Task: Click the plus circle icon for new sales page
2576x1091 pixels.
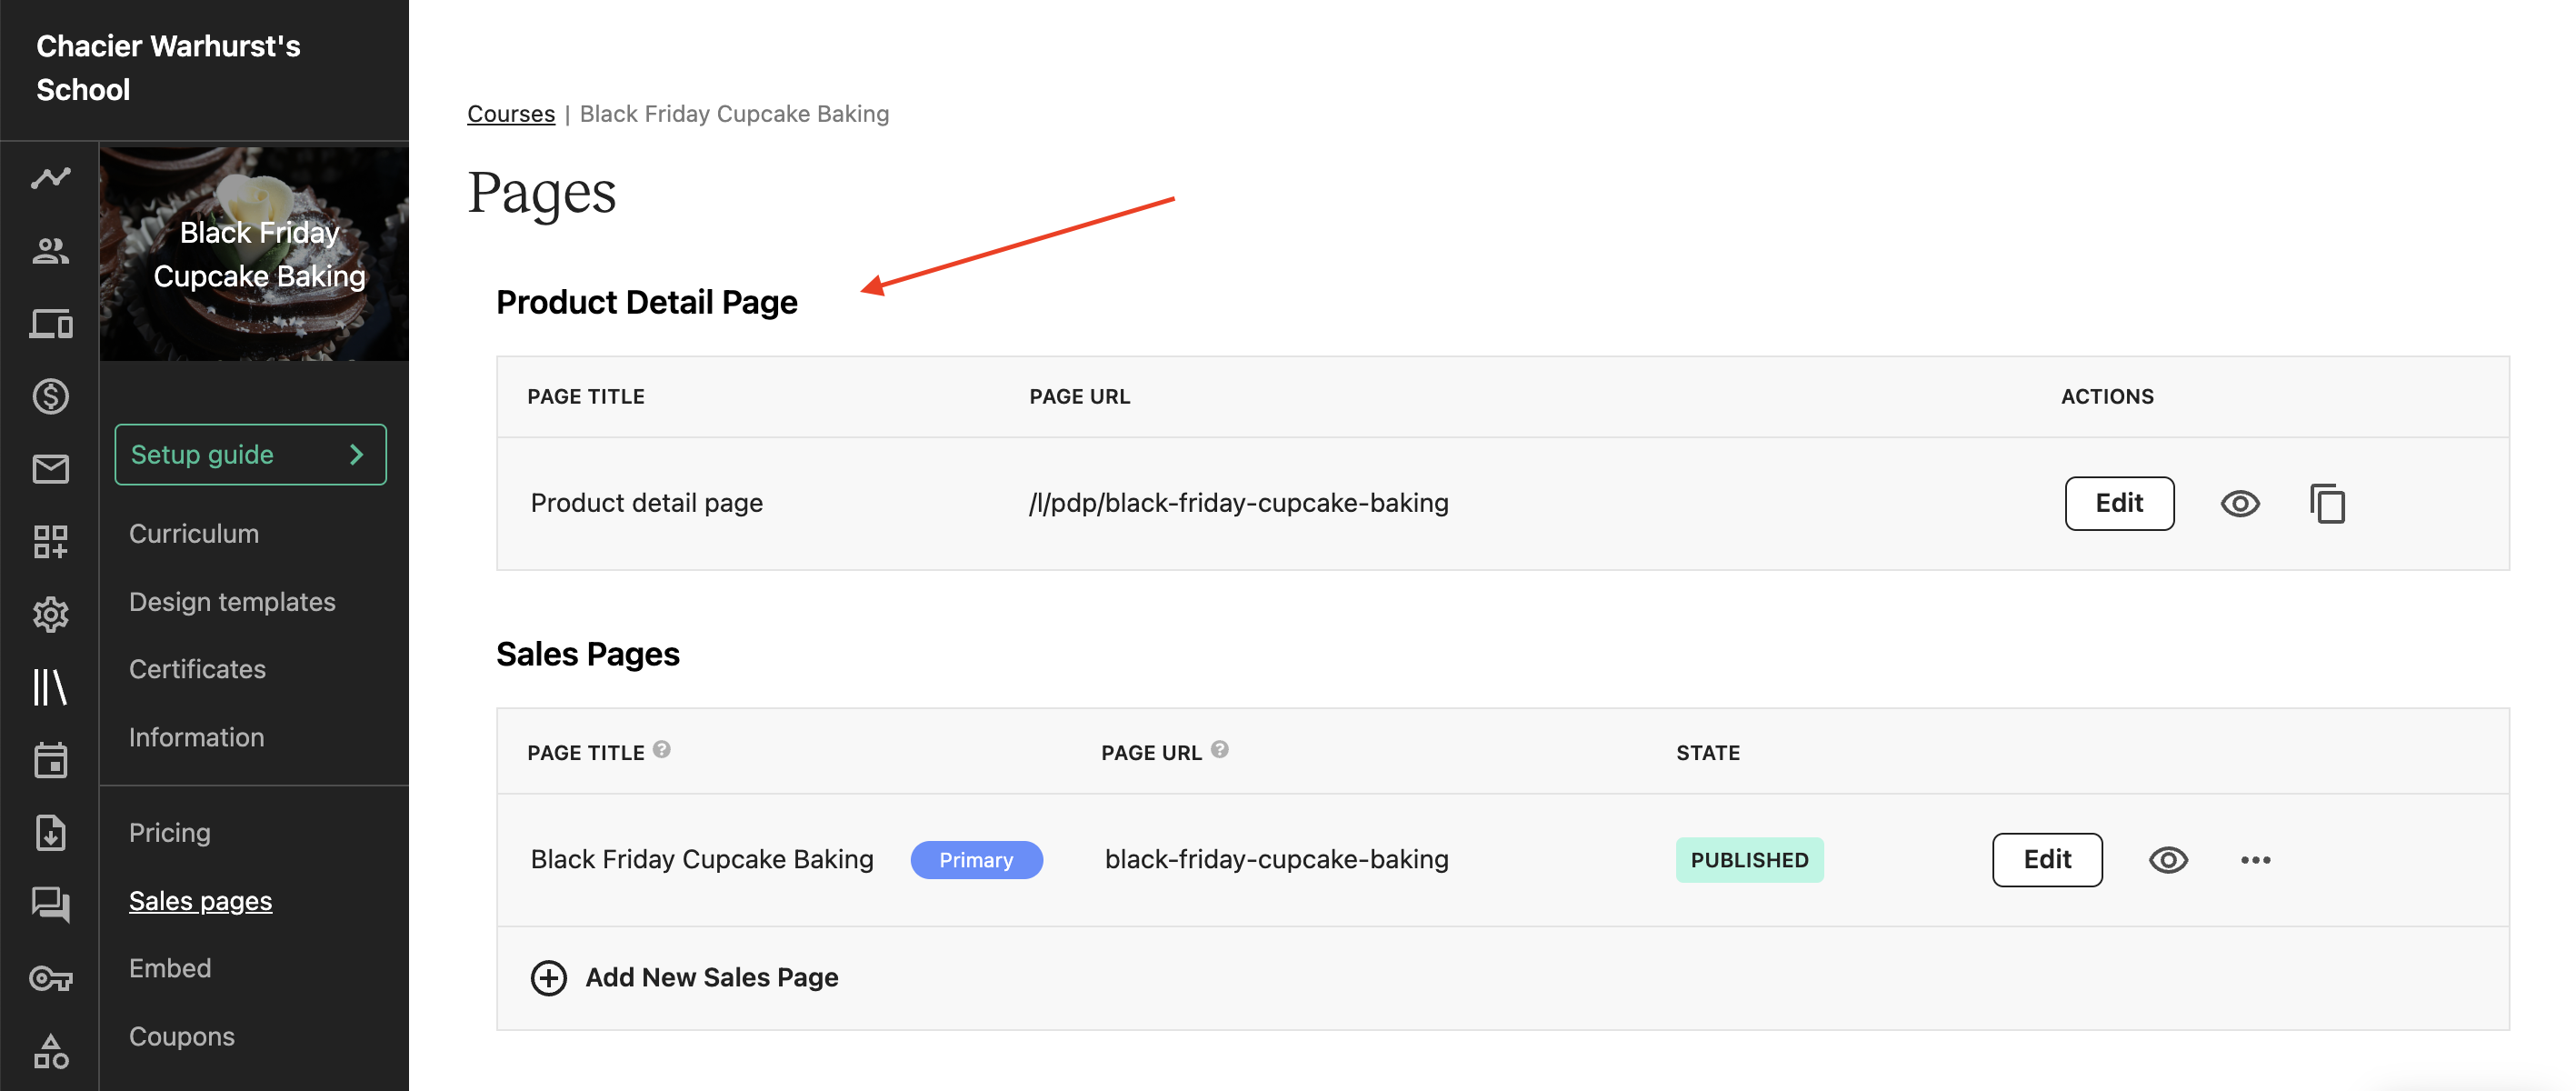Action: click(x=548, y=978)
